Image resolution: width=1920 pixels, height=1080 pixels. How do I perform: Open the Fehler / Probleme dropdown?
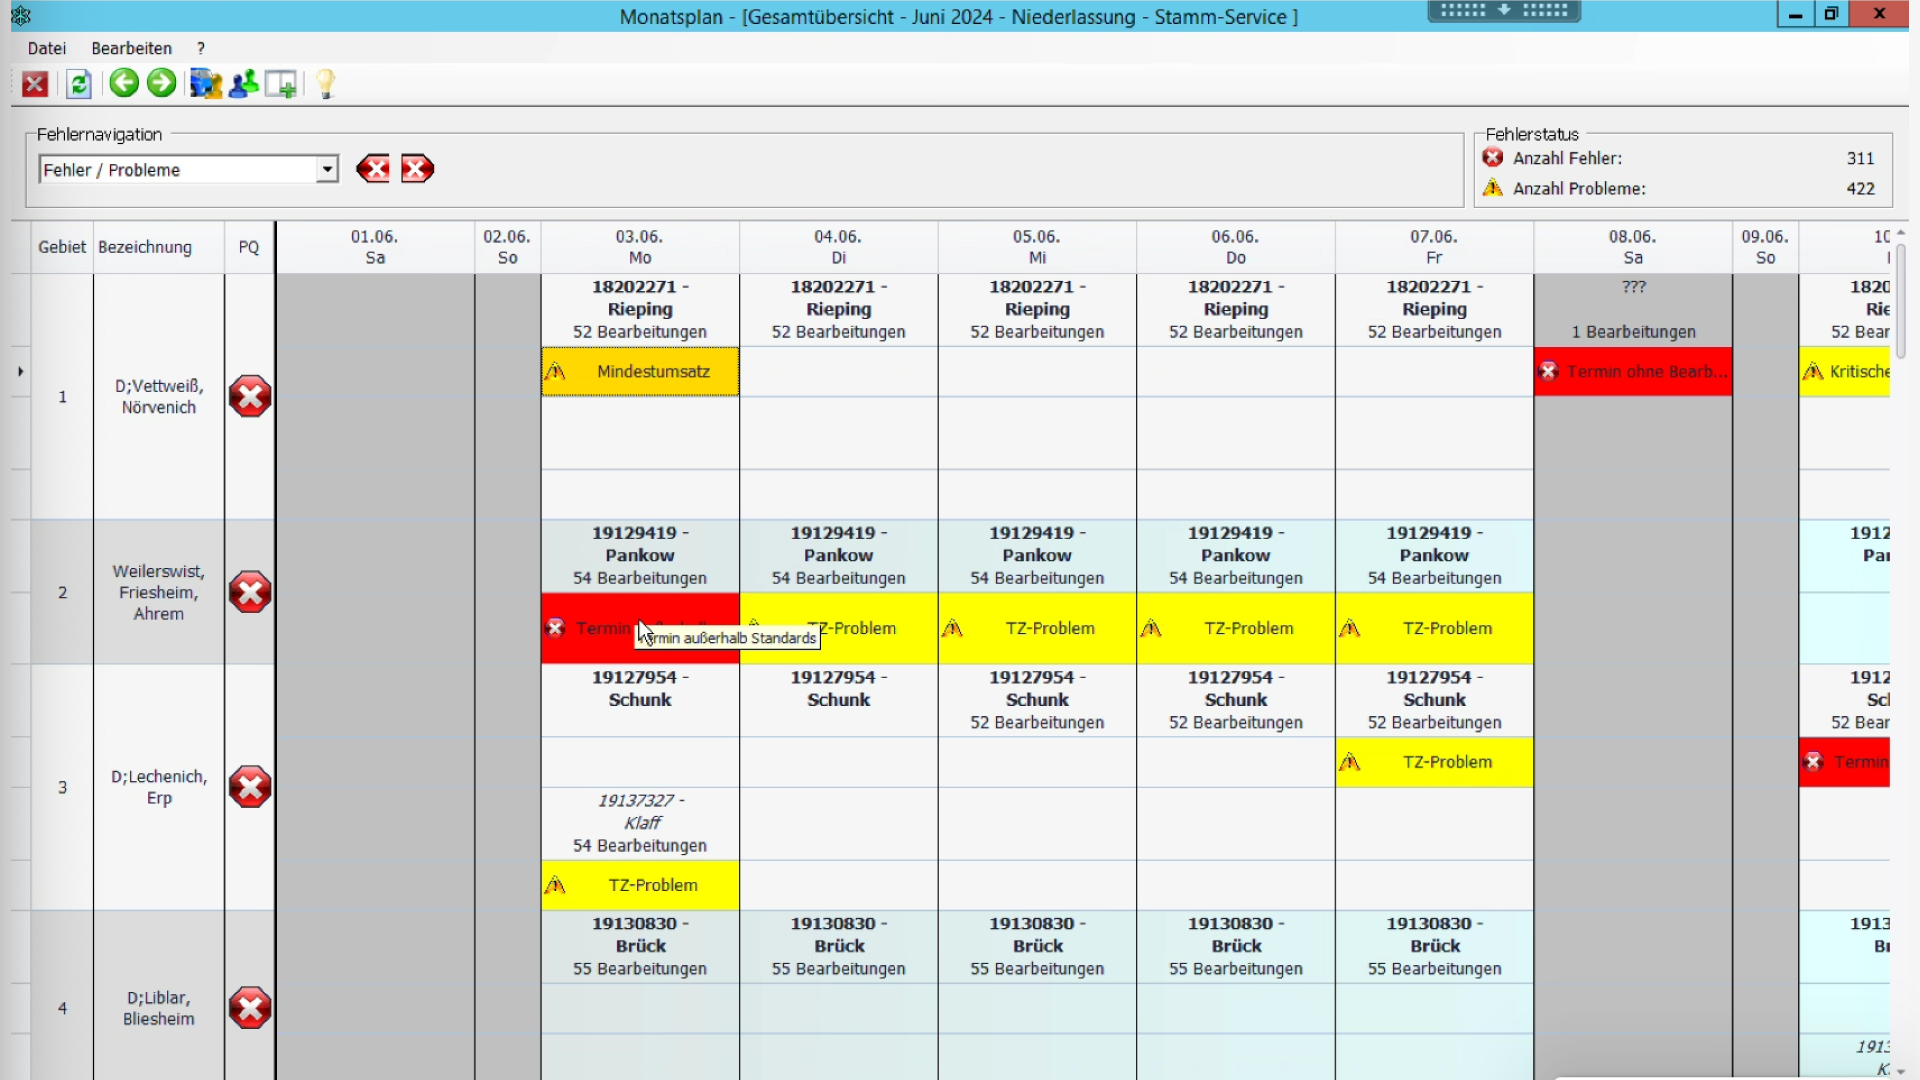pyautogui.click(x=327, y=169)
